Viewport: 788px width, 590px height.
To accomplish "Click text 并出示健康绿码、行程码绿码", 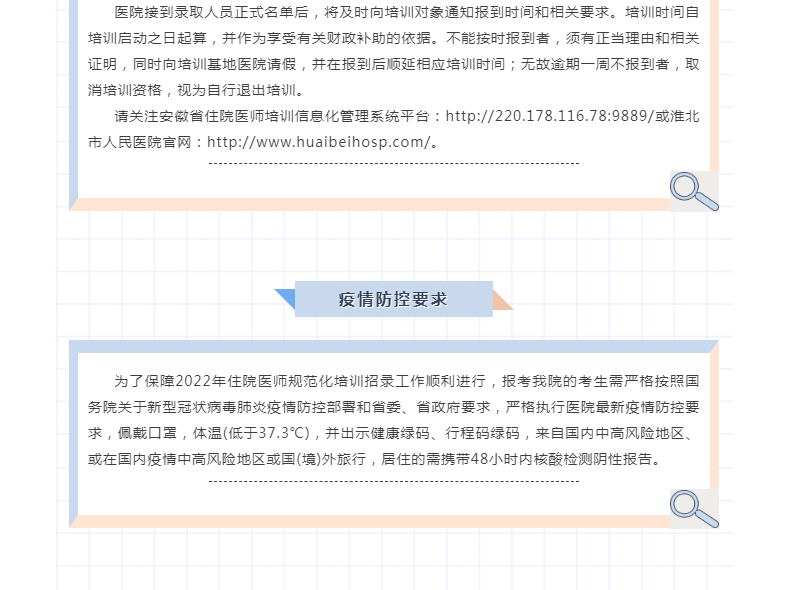I will click(x=422, y=433).
